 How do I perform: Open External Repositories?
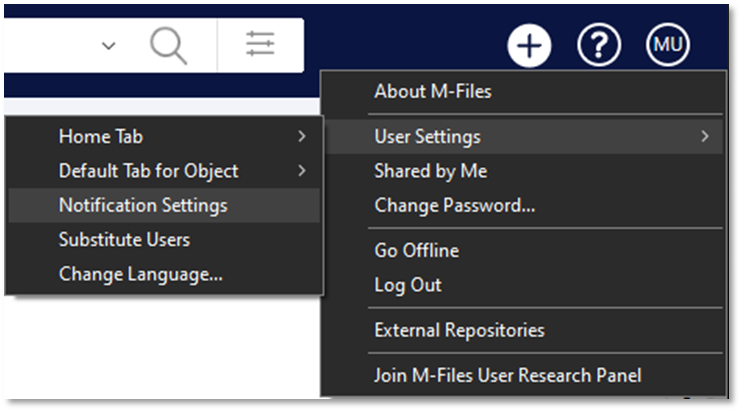(459, 330)
